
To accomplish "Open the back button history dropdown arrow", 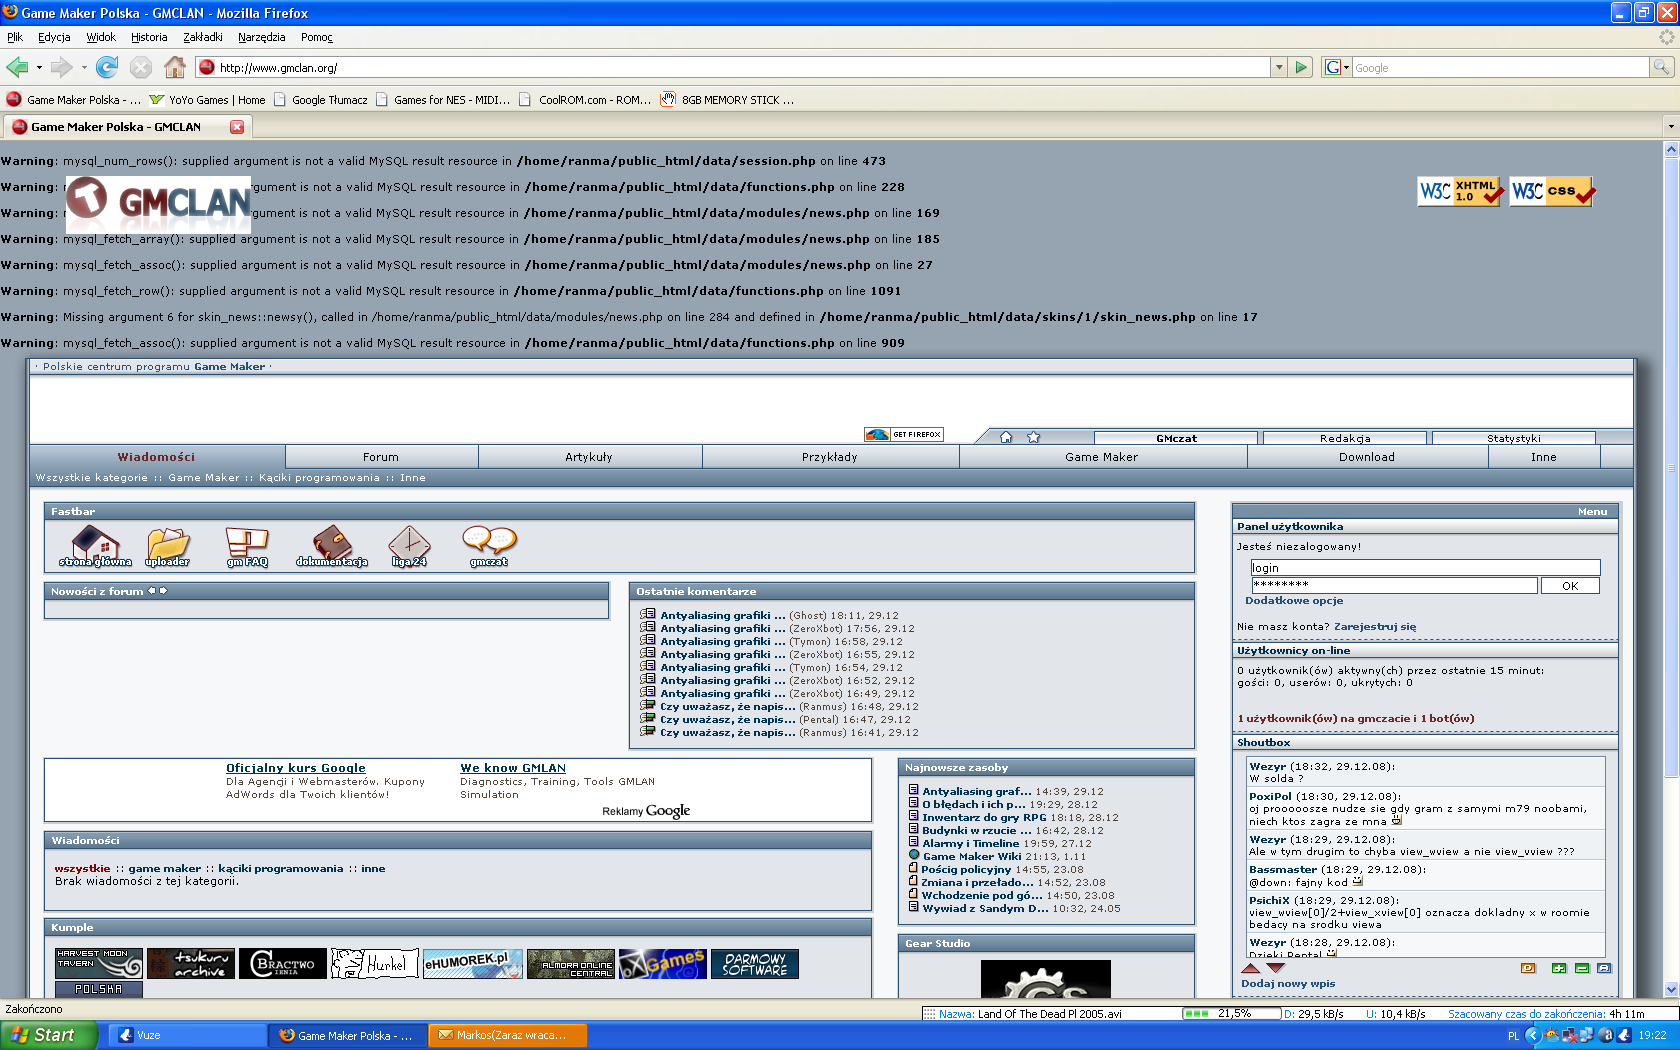I will click(x=39, y=67).
